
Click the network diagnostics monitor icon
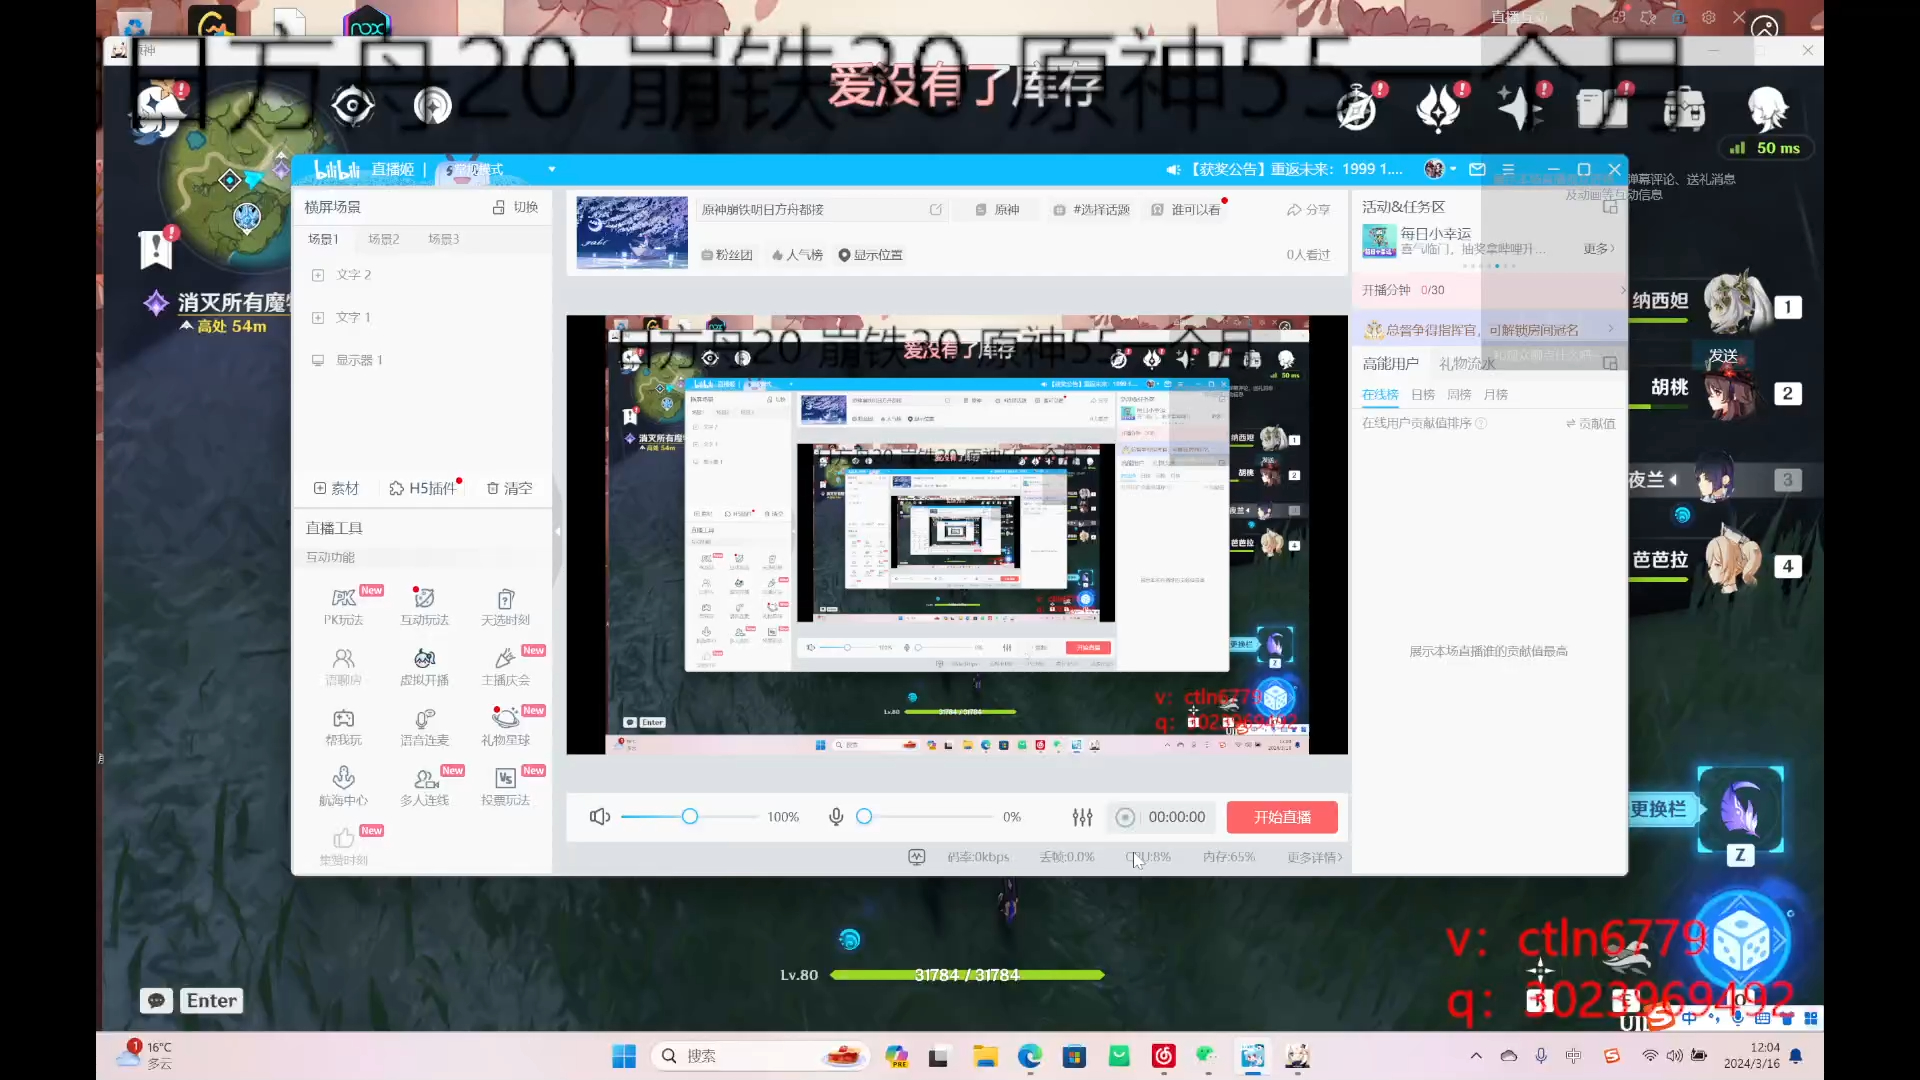(916, 857)
